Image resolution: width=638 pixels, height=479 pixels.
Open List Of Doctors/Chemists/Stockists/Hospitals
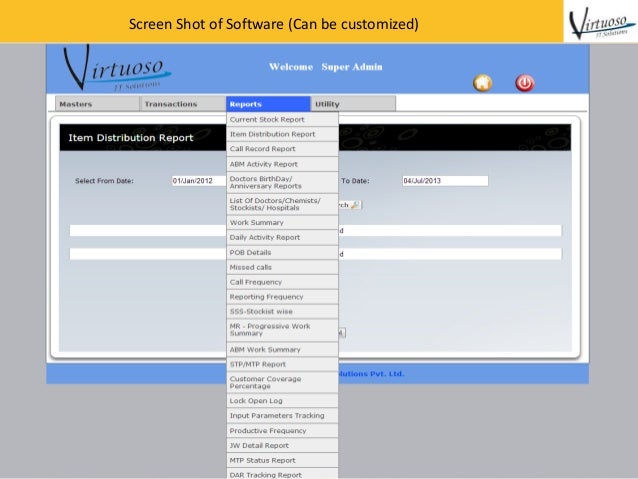coord(282,204)
